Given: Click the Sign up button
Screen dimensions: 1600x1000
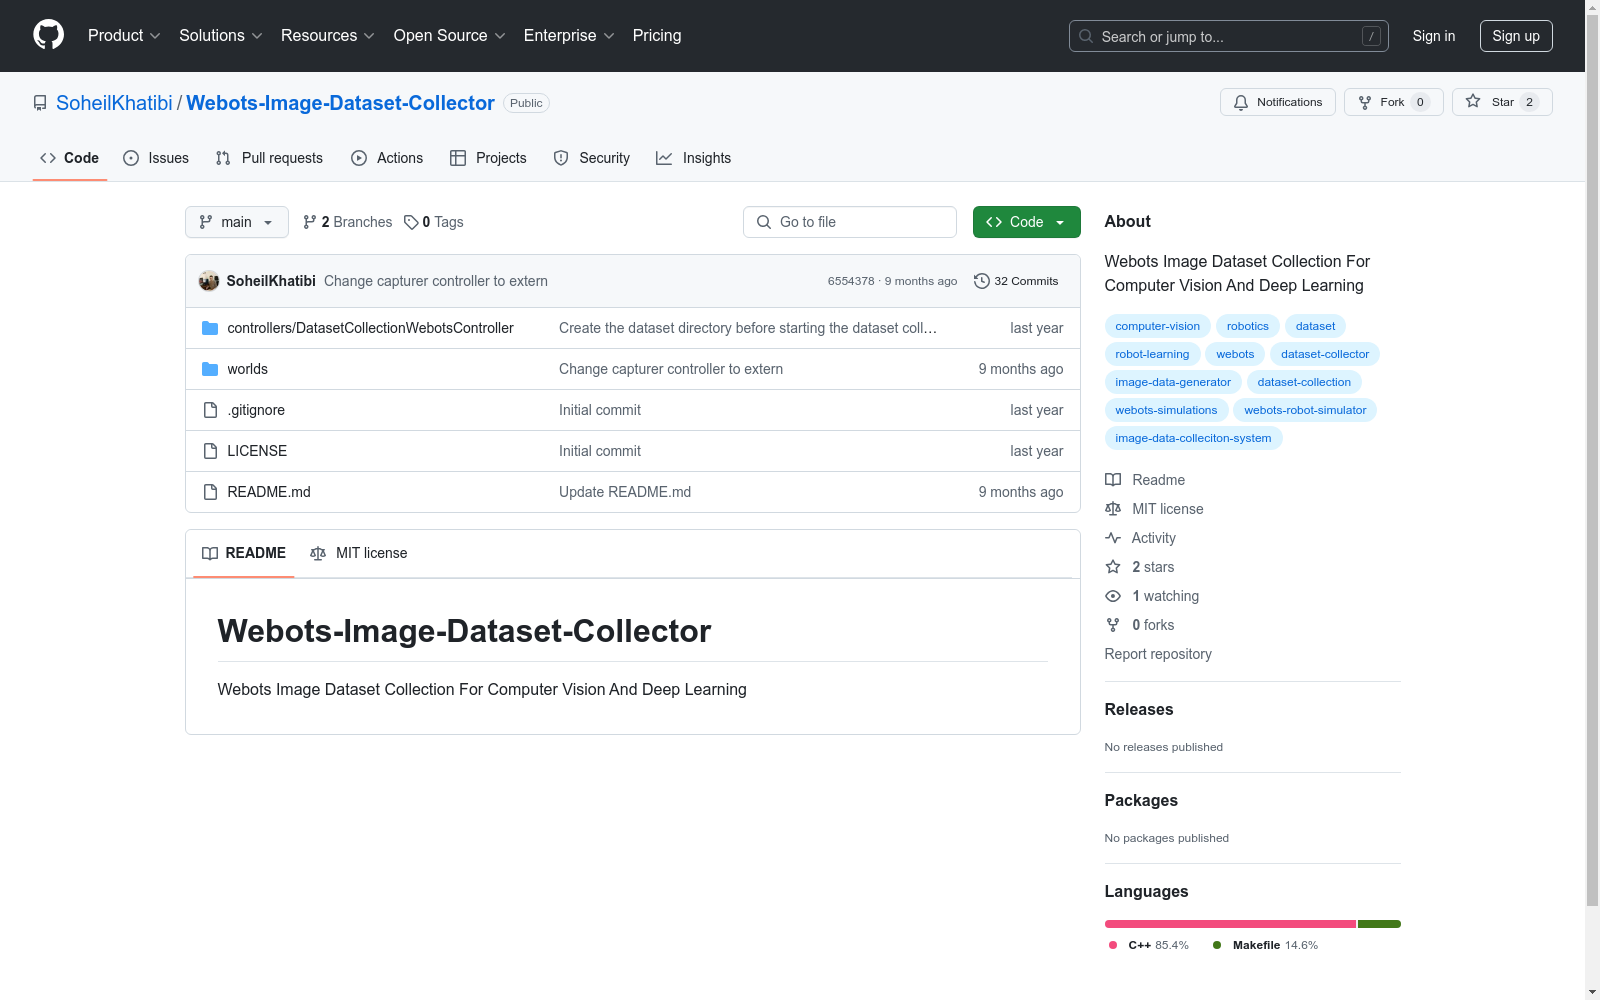Looking at the screenshot, I should (1516, 36).
